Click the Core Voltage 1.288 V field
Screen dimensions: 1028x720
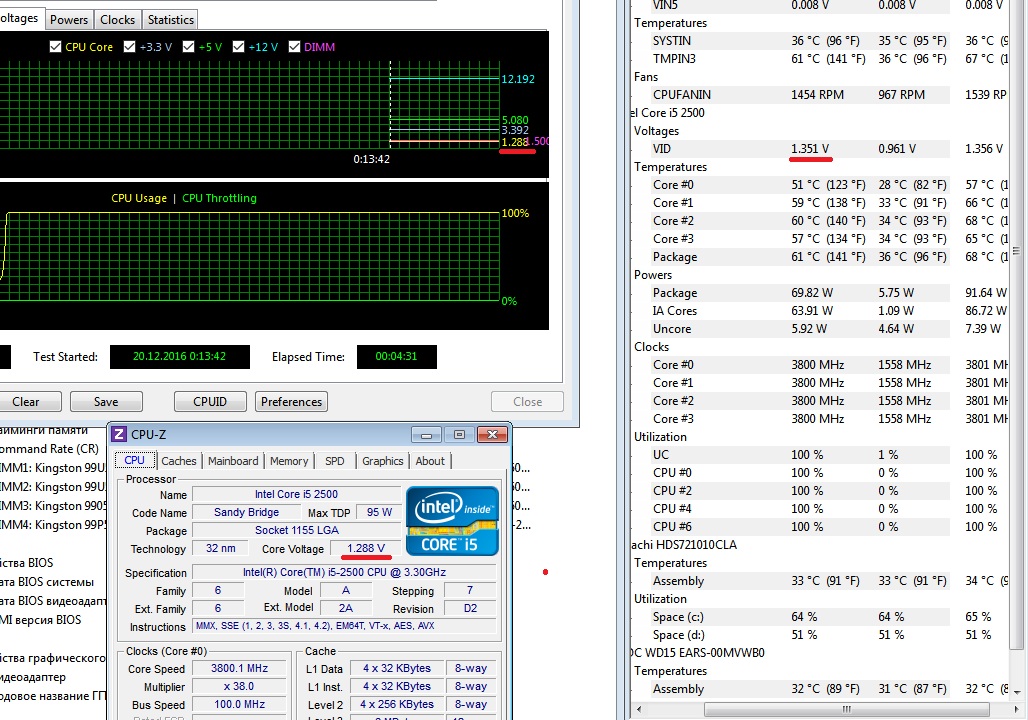pyautogui.click(x=366, y=548)
